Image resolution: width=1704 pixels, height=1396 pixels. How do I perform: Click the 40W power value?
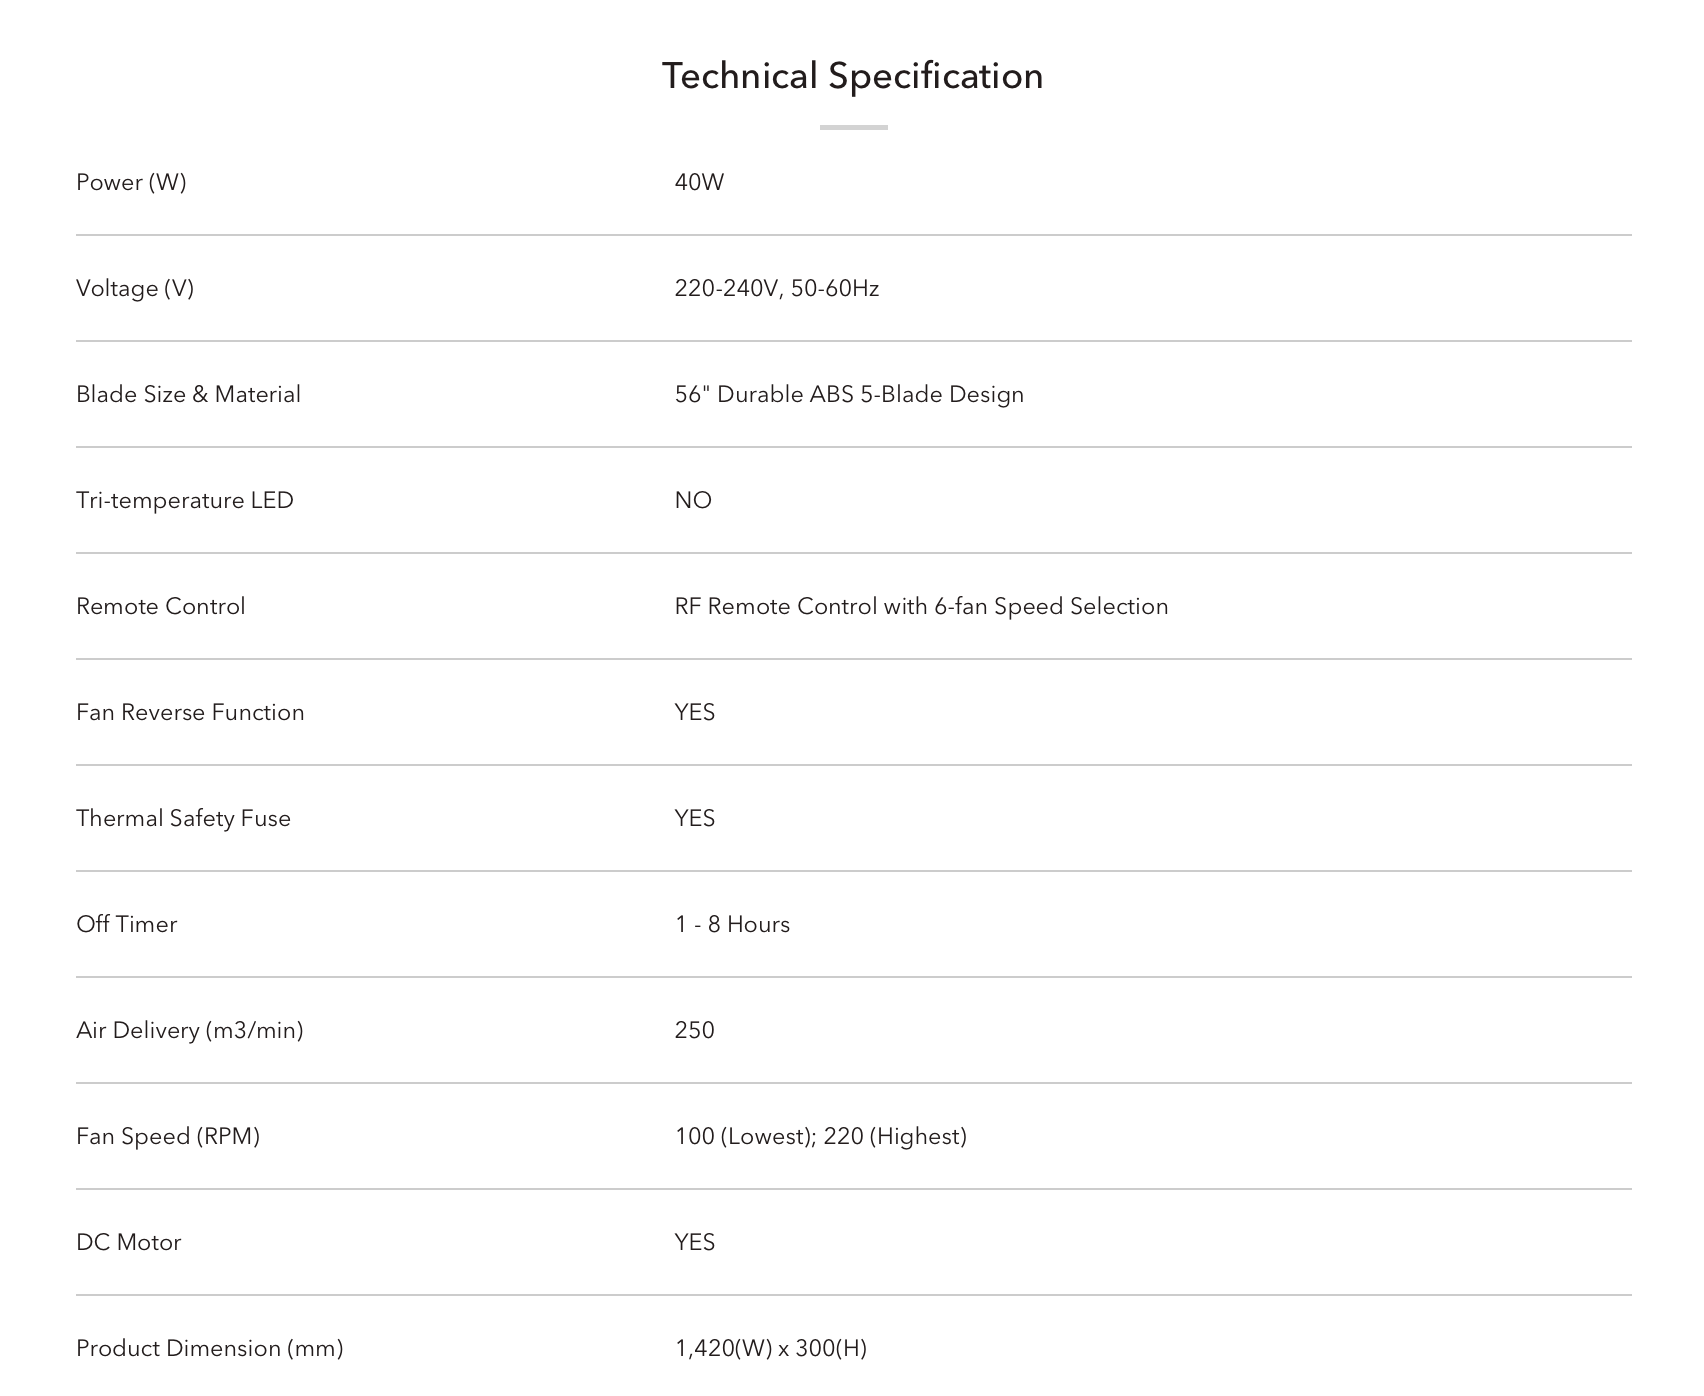(699, 182)
